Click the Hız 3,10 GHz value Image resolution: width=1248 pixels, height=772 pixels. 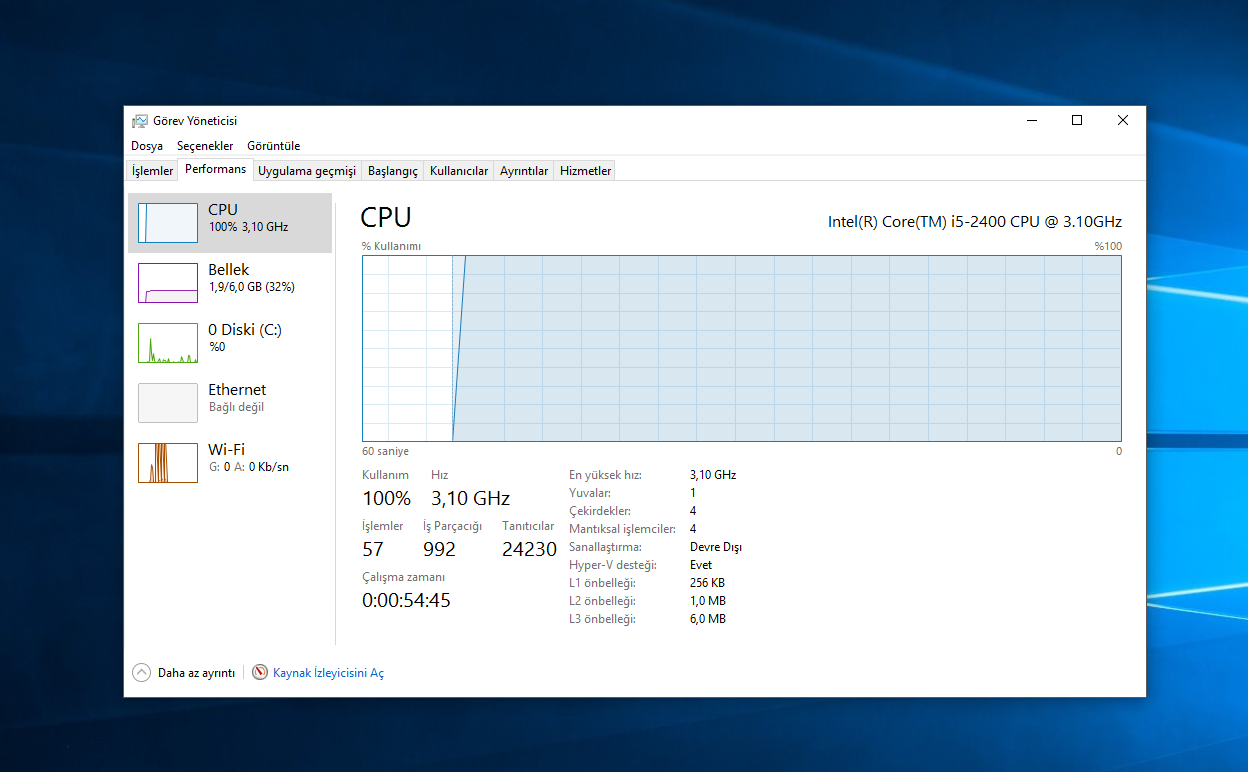coord(470,498)
